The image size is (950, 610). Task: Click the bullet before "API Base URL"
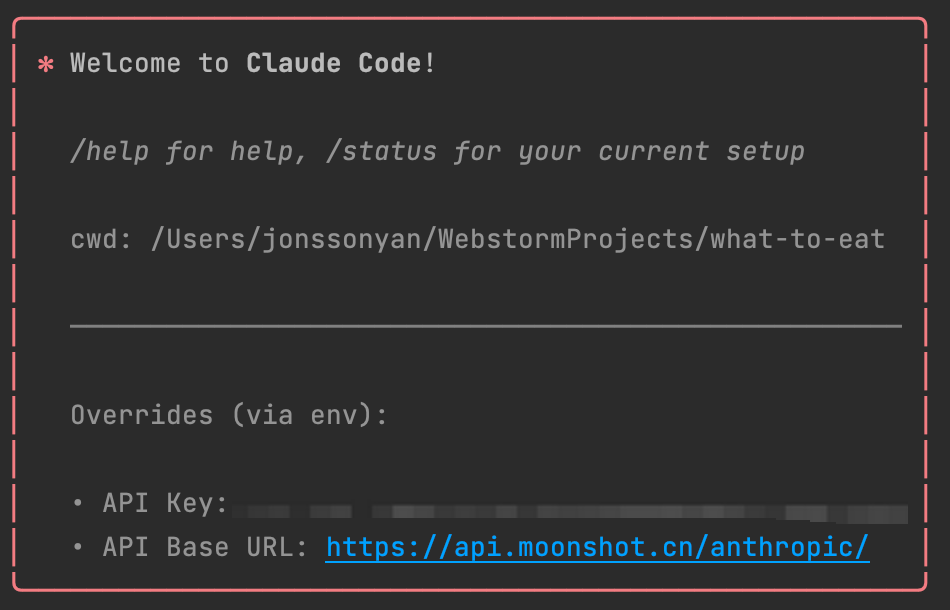pyautogui.click(x=78, y=548)
